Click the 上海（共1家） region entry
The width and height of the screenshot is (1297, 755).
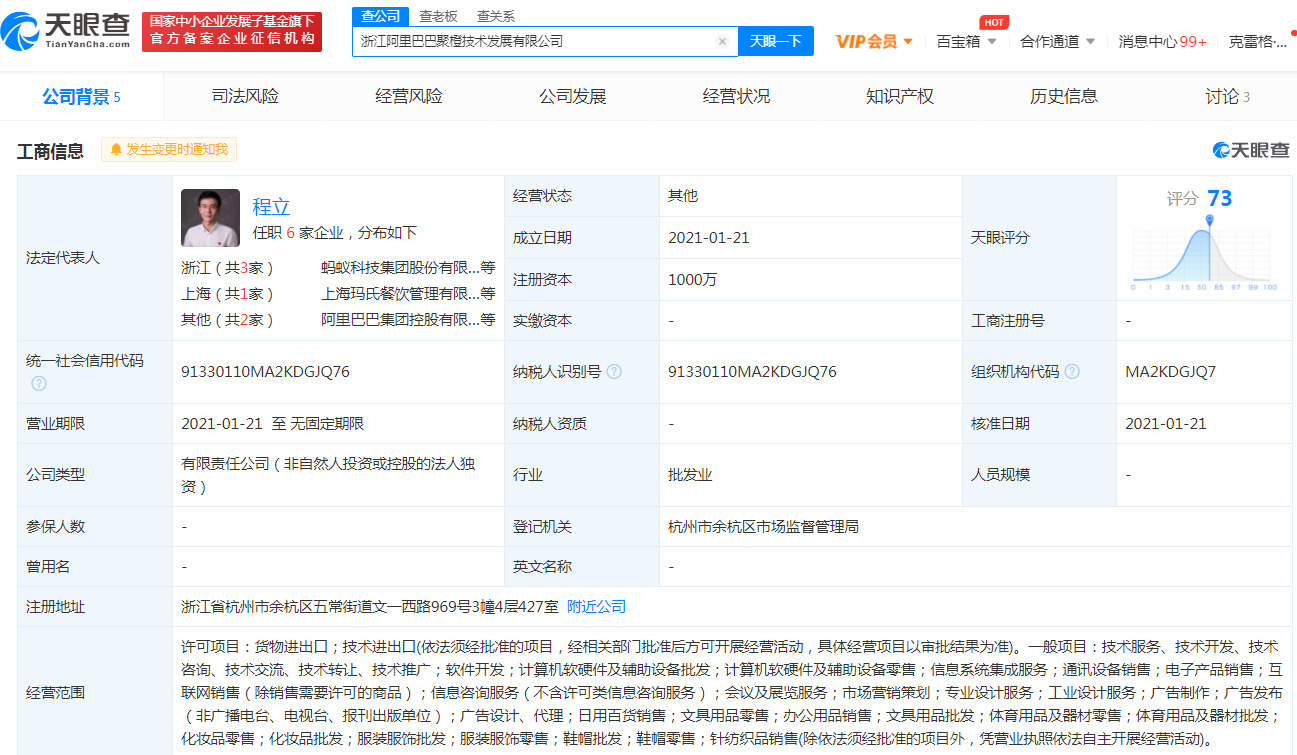(x=227, y=293)
